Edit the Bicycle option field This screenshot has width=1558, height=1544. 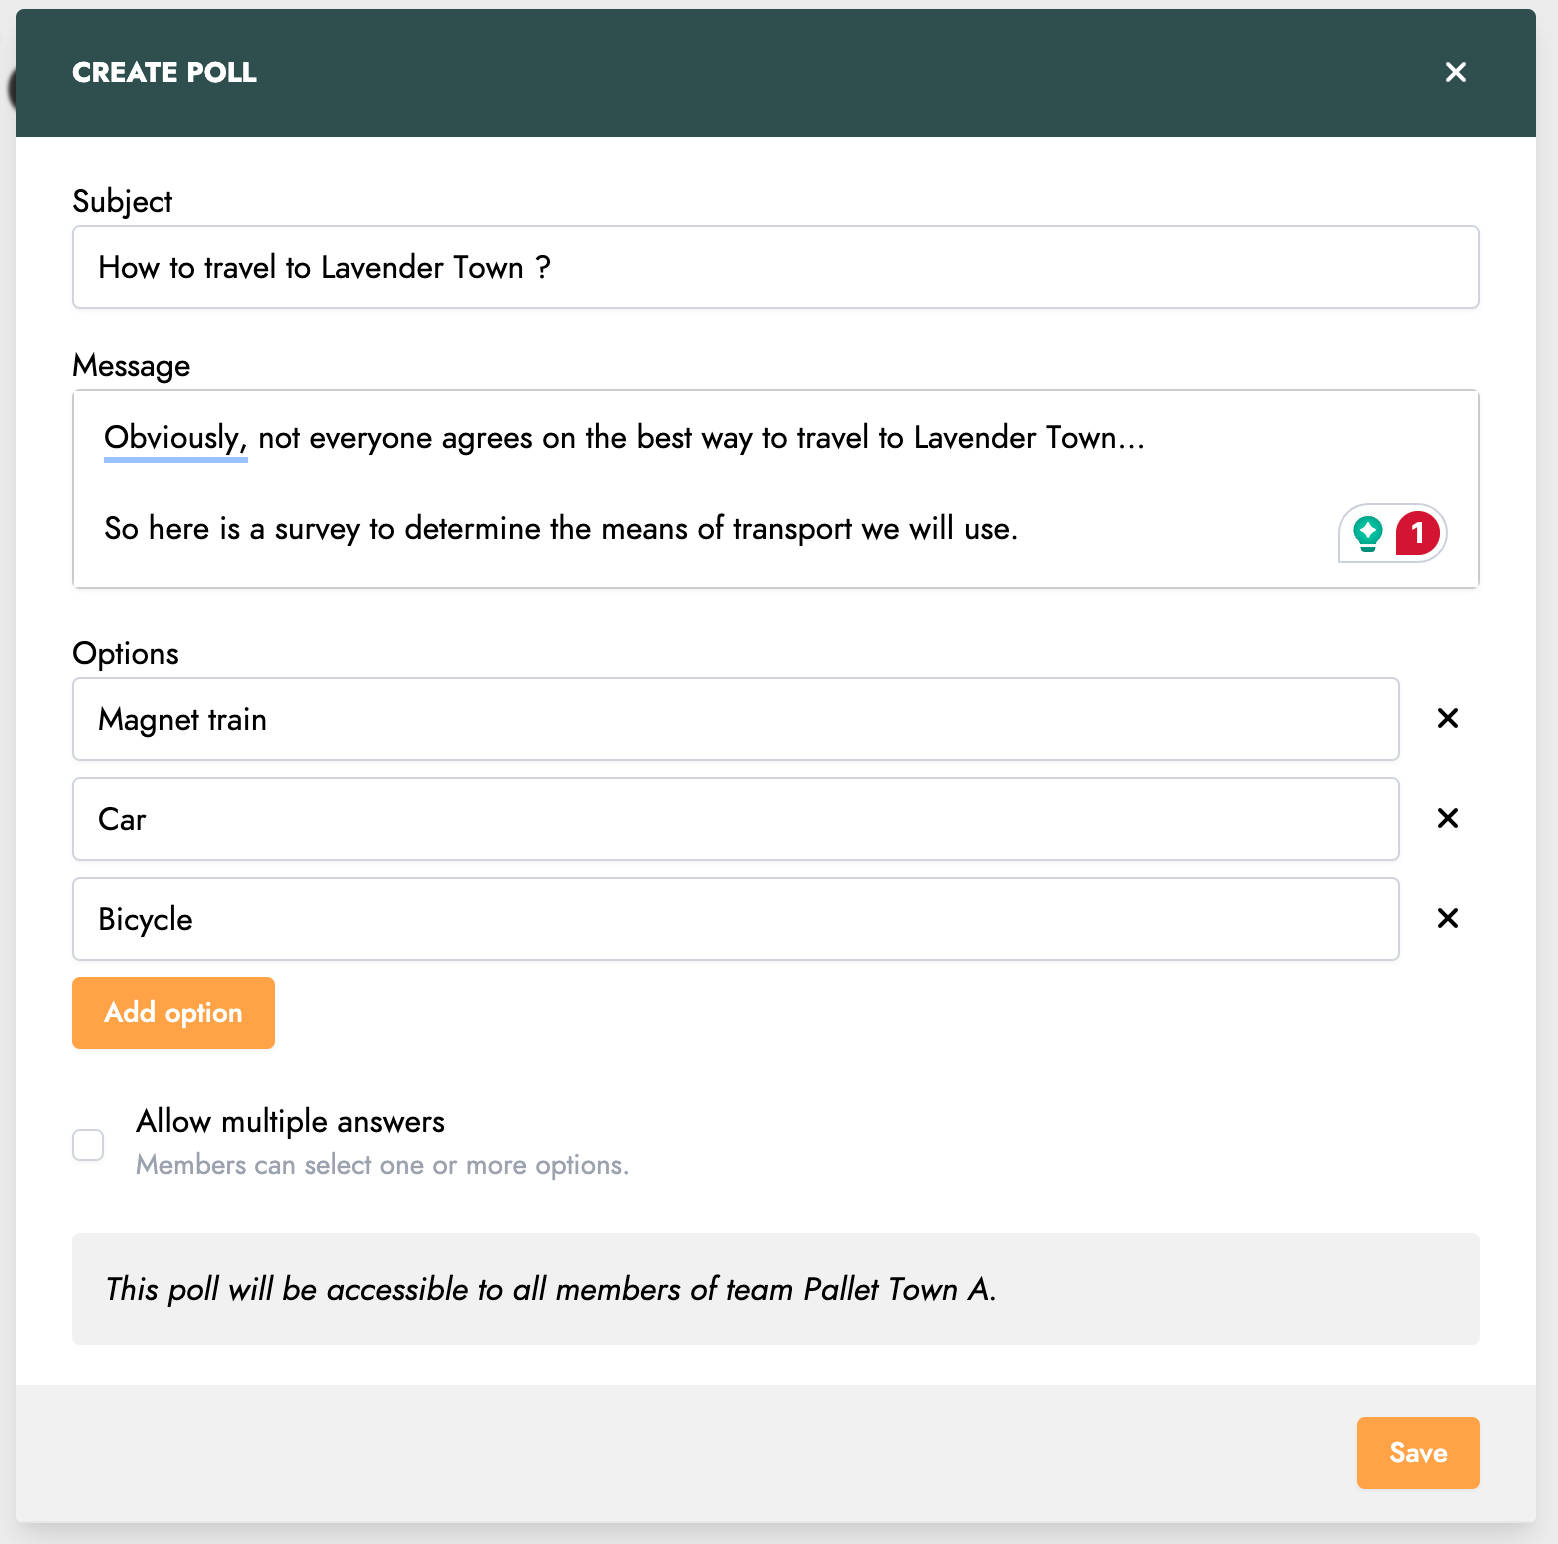tap(735, 919)
